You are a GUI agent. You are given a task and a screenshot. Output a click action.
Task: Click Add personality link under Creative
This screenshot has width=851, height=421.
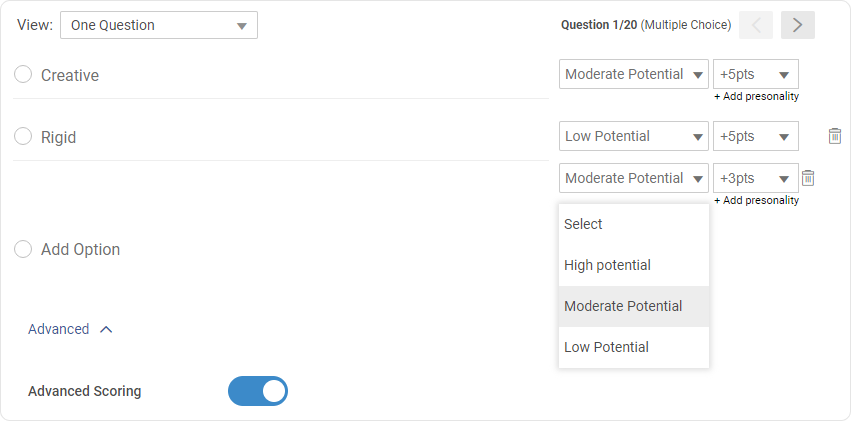point(756,97)
